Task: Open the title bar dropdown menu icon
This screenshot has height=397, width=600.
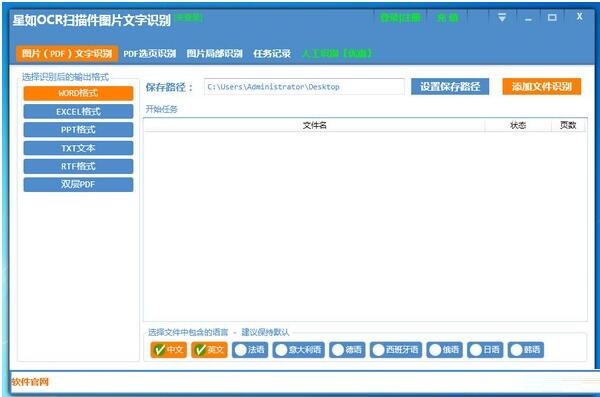Action: (x=502, y=17)
